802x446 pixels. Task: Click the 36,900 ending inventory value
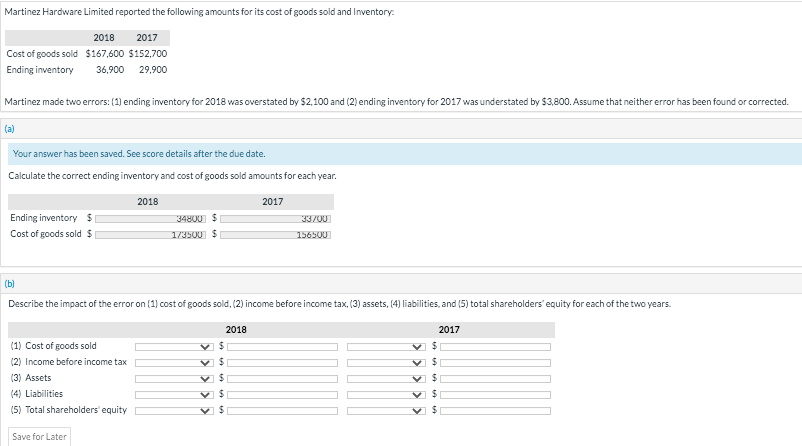tap(110, 70)
